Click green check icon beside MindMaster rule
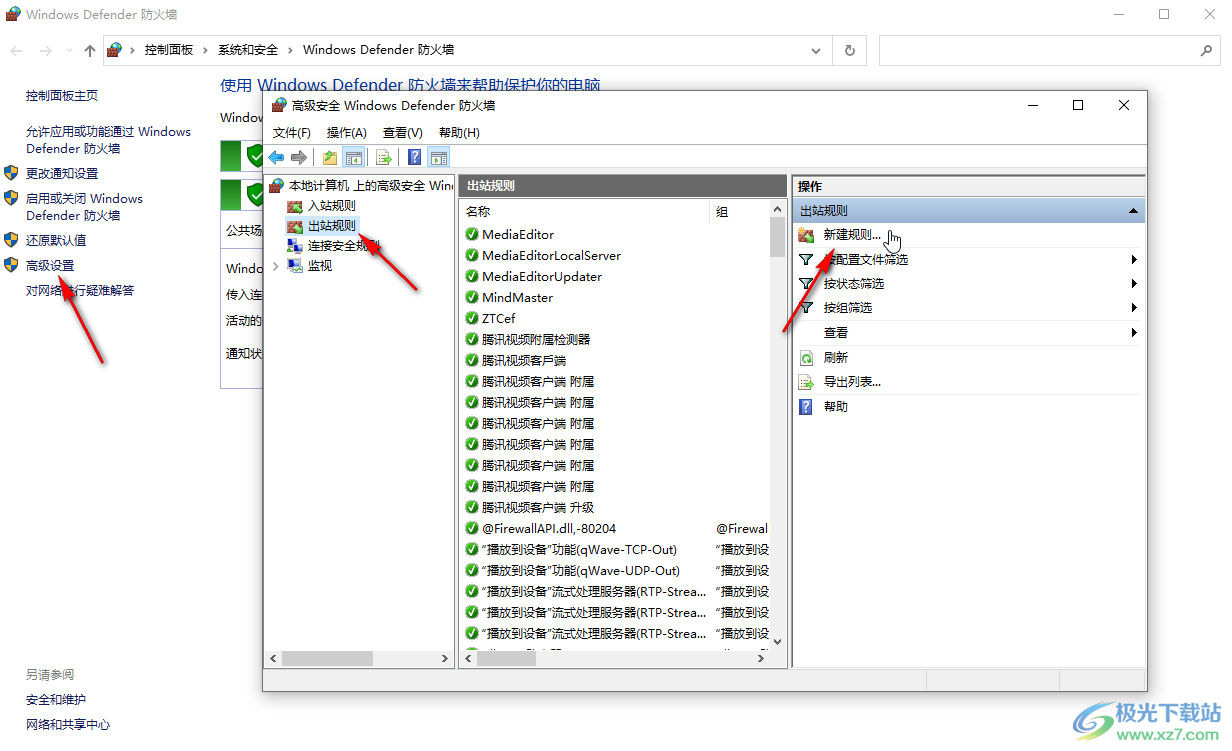Screen dimensions: 1232x751 (x=472, y=297)
